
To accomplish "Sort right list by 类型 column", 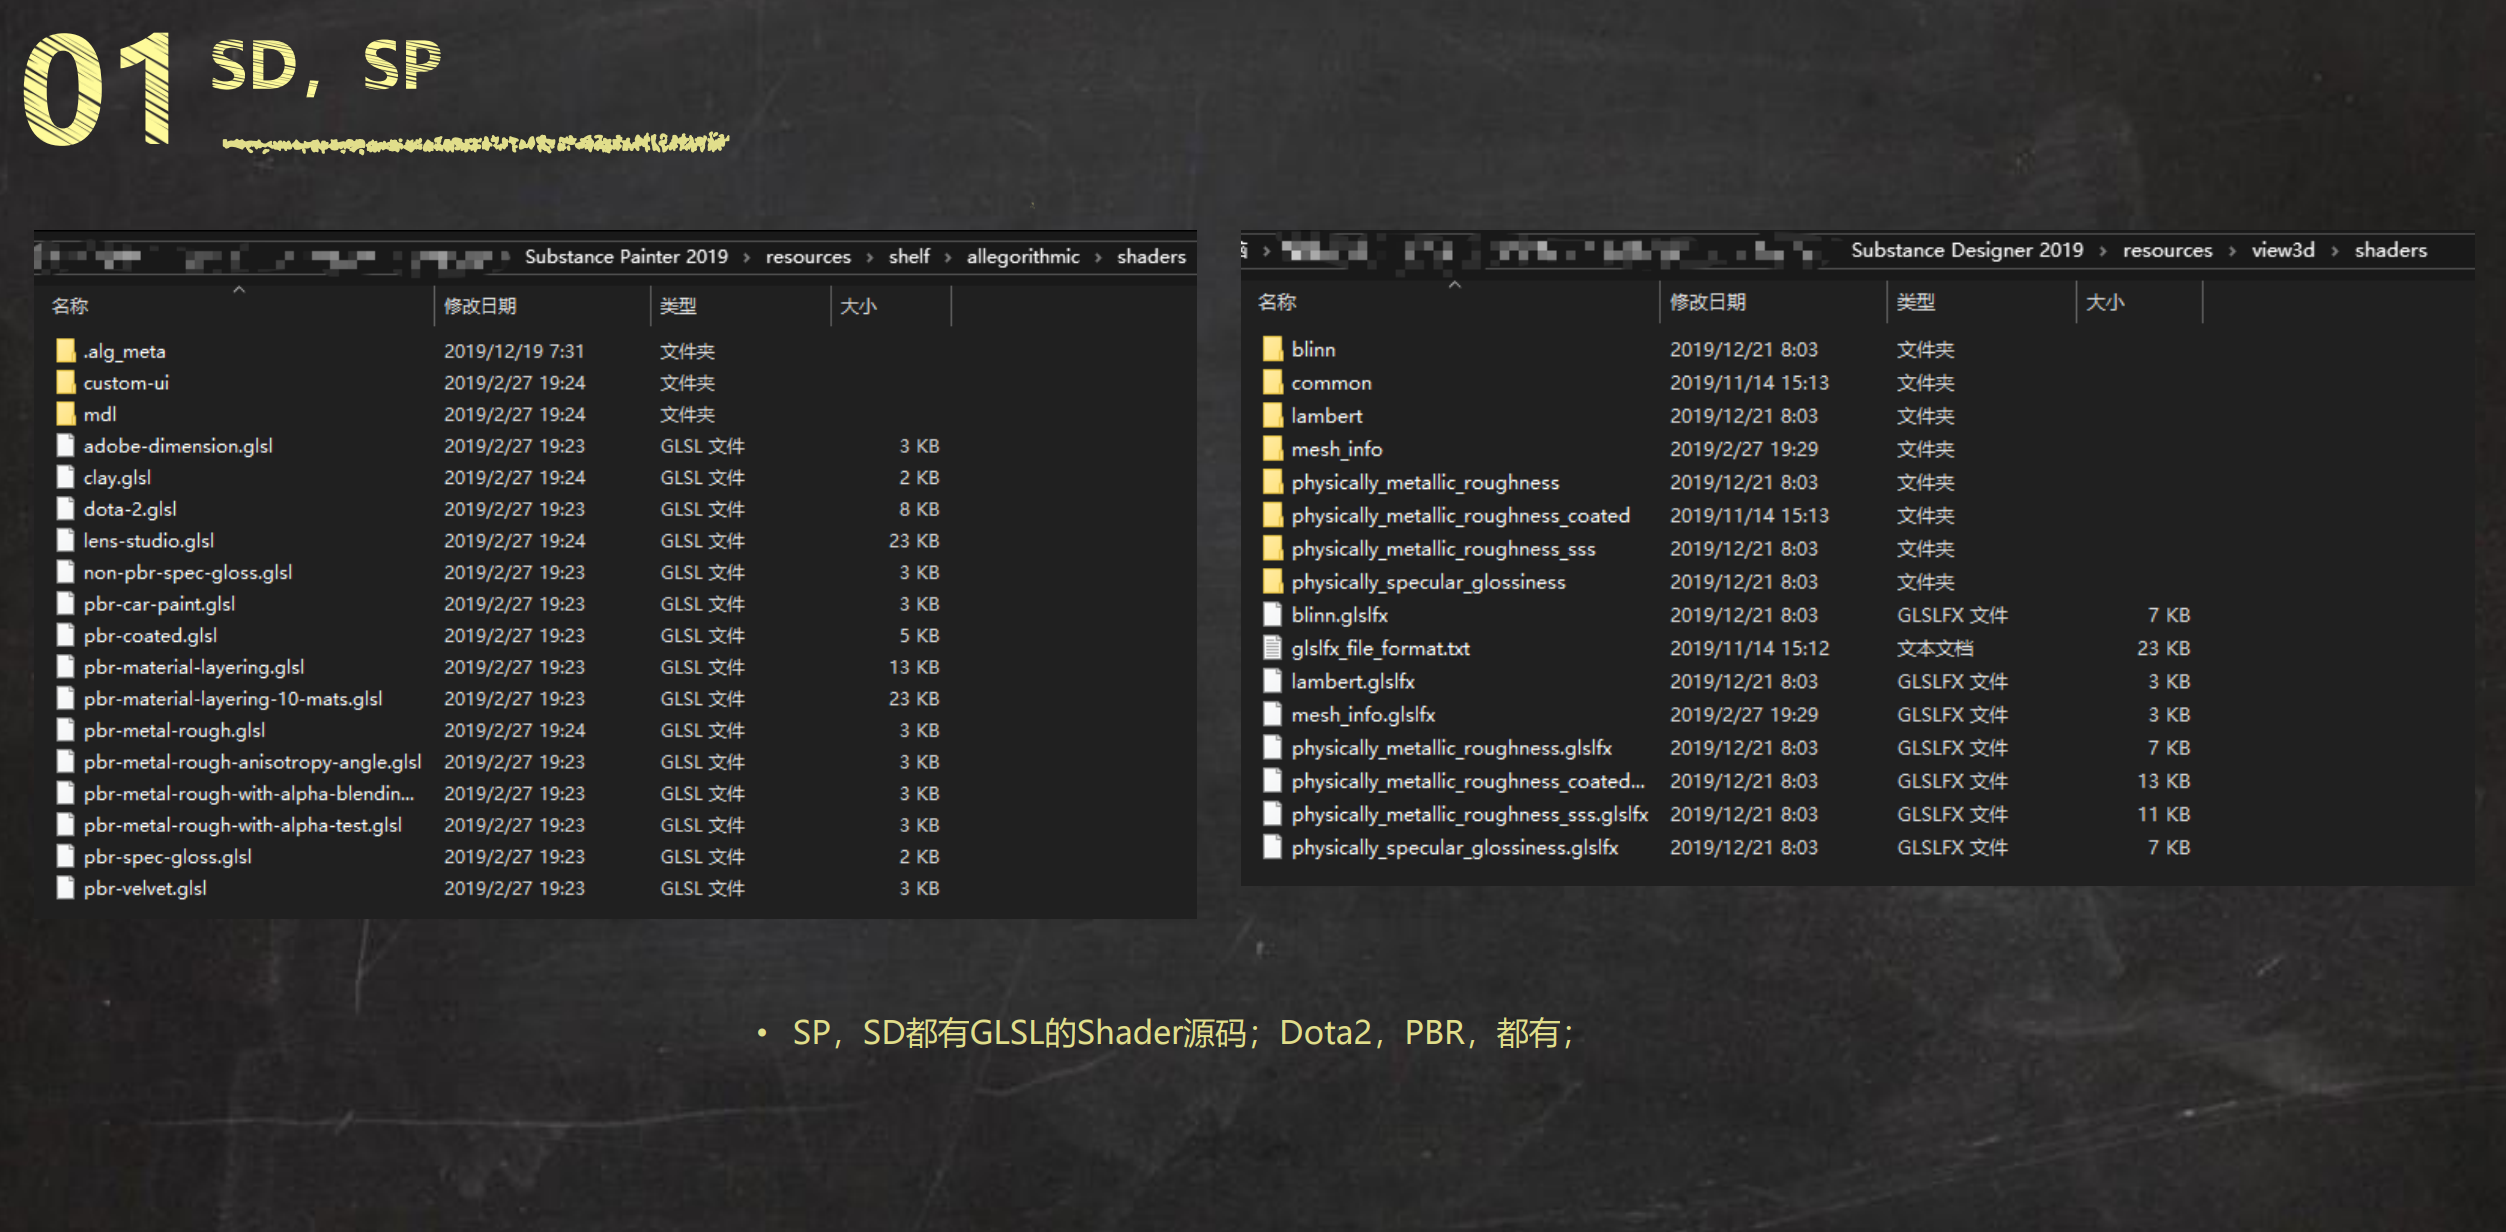I will point(1915,302).
